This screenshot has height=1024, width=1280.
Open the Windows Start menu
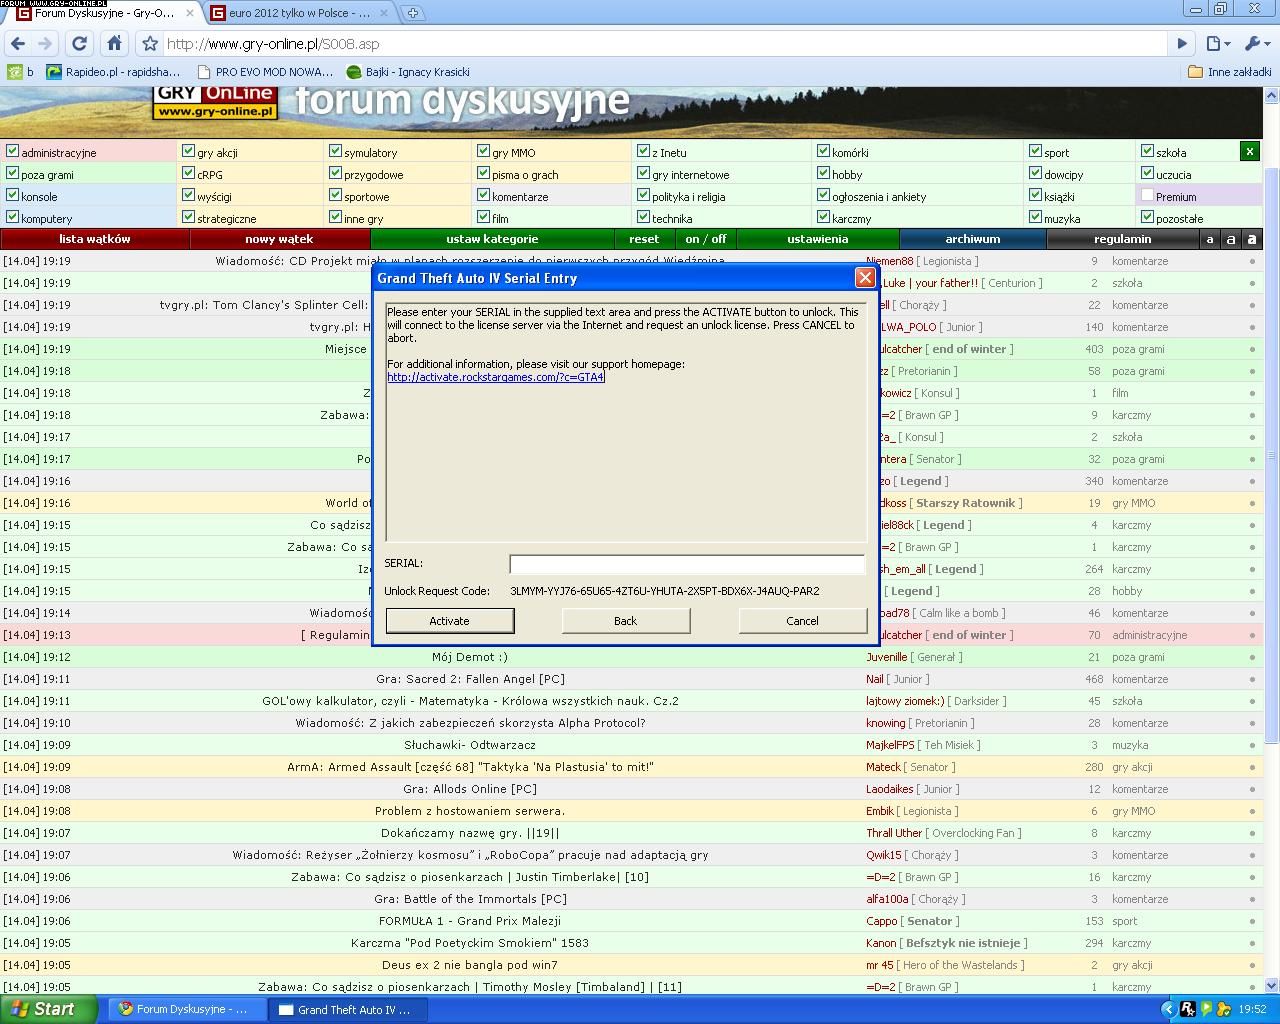point(49,1009)
